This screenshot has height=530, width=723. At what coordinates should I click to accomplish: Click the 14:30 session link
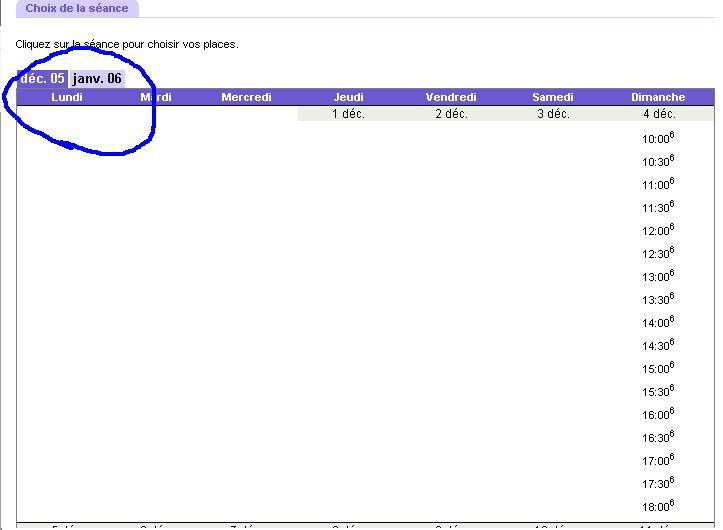pos(657,346)
